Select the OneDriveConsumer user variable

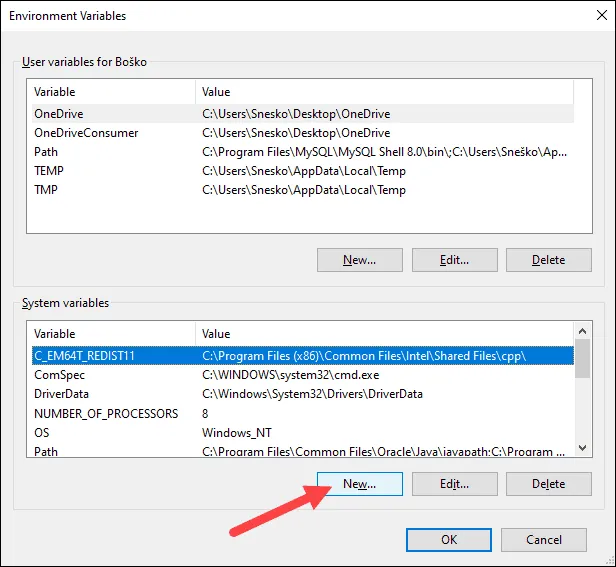click(x=302, y=133)
